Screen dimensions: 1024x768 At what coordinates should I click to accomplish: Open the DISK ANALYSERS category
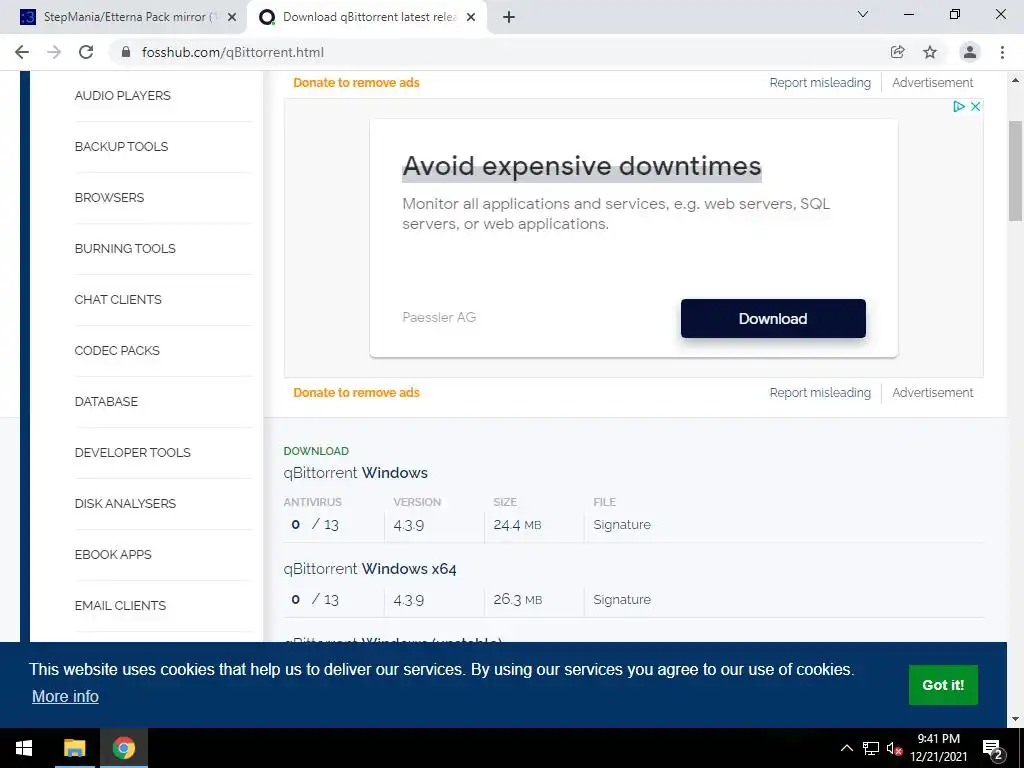click(x=125, y=503)
